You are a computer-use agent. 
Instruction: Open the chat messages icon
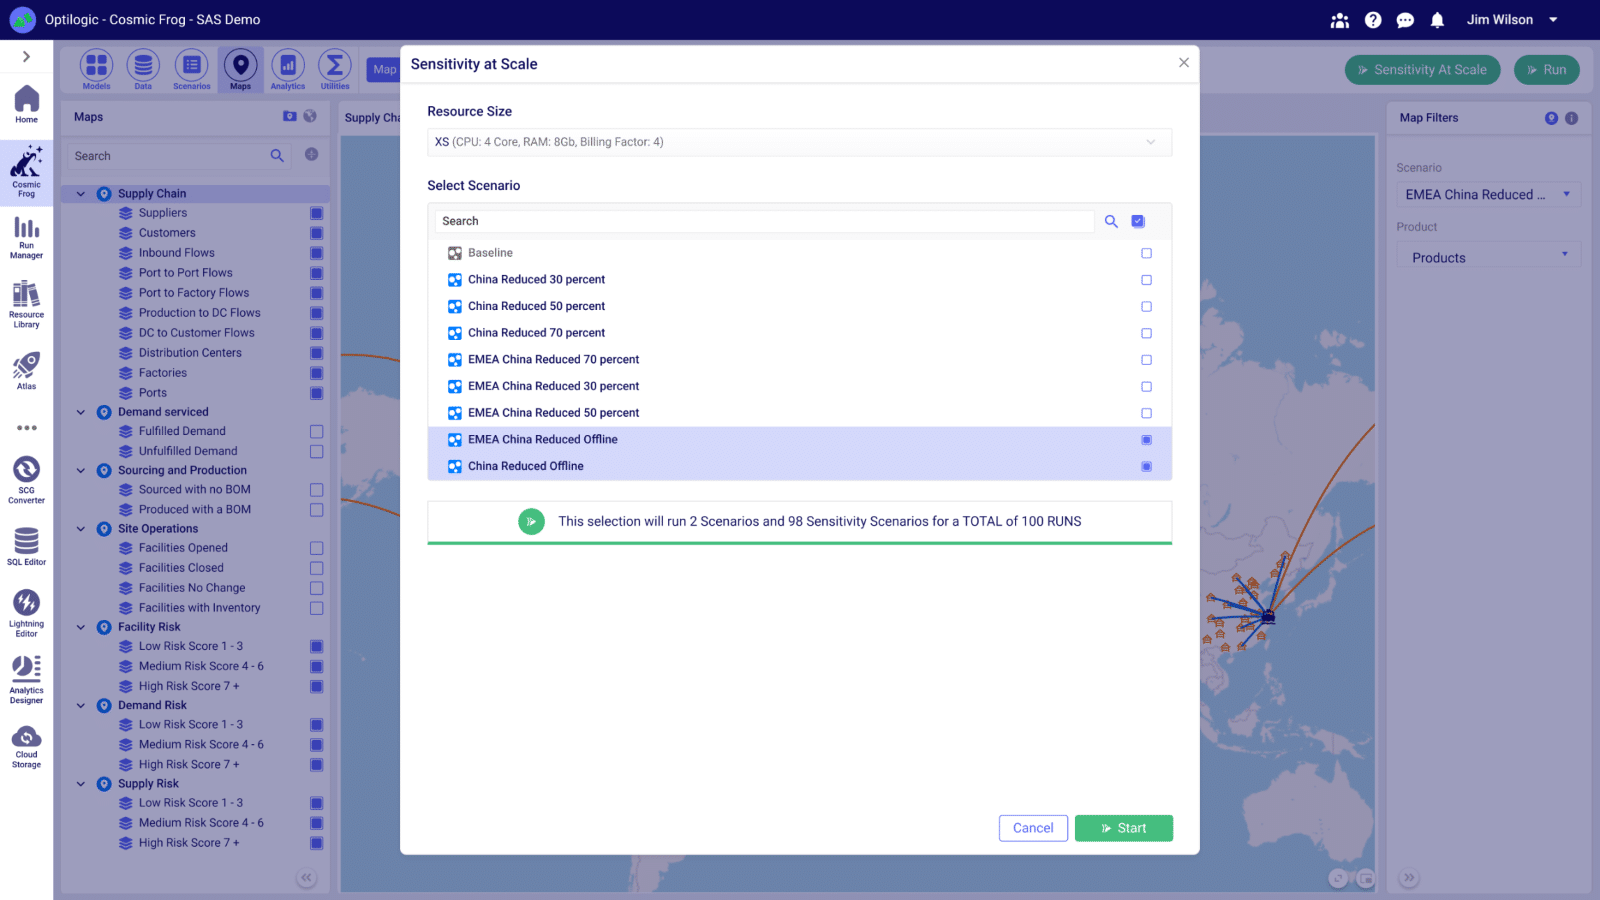[1405, 20]
